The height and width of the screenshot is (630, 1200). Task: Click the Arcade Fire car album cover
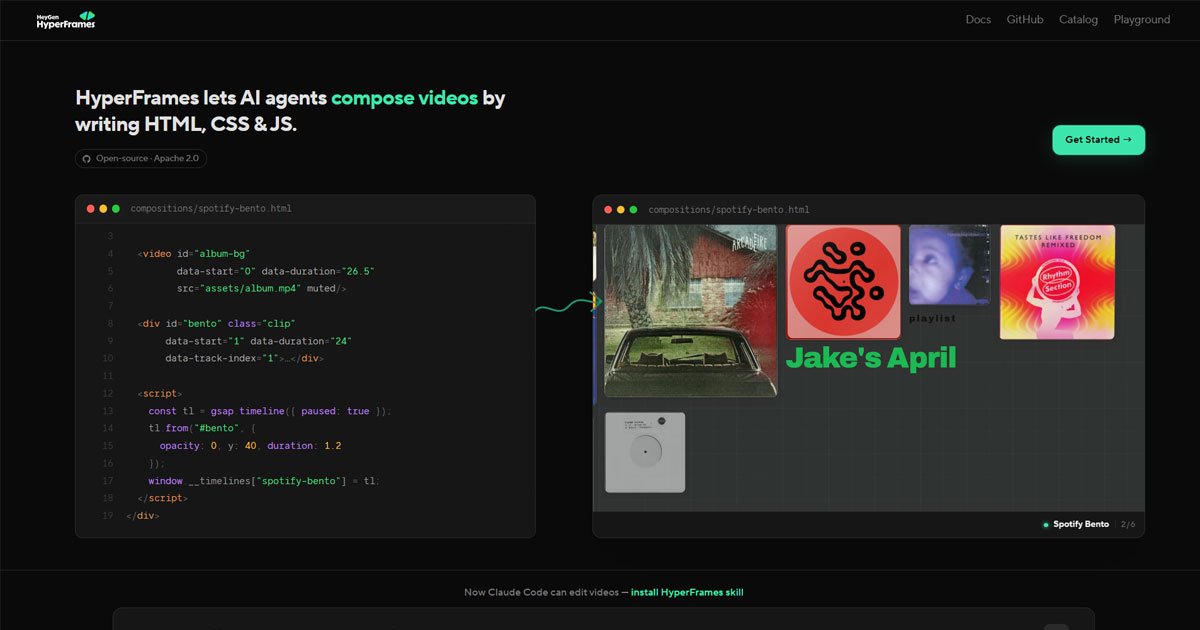(691, 310)
